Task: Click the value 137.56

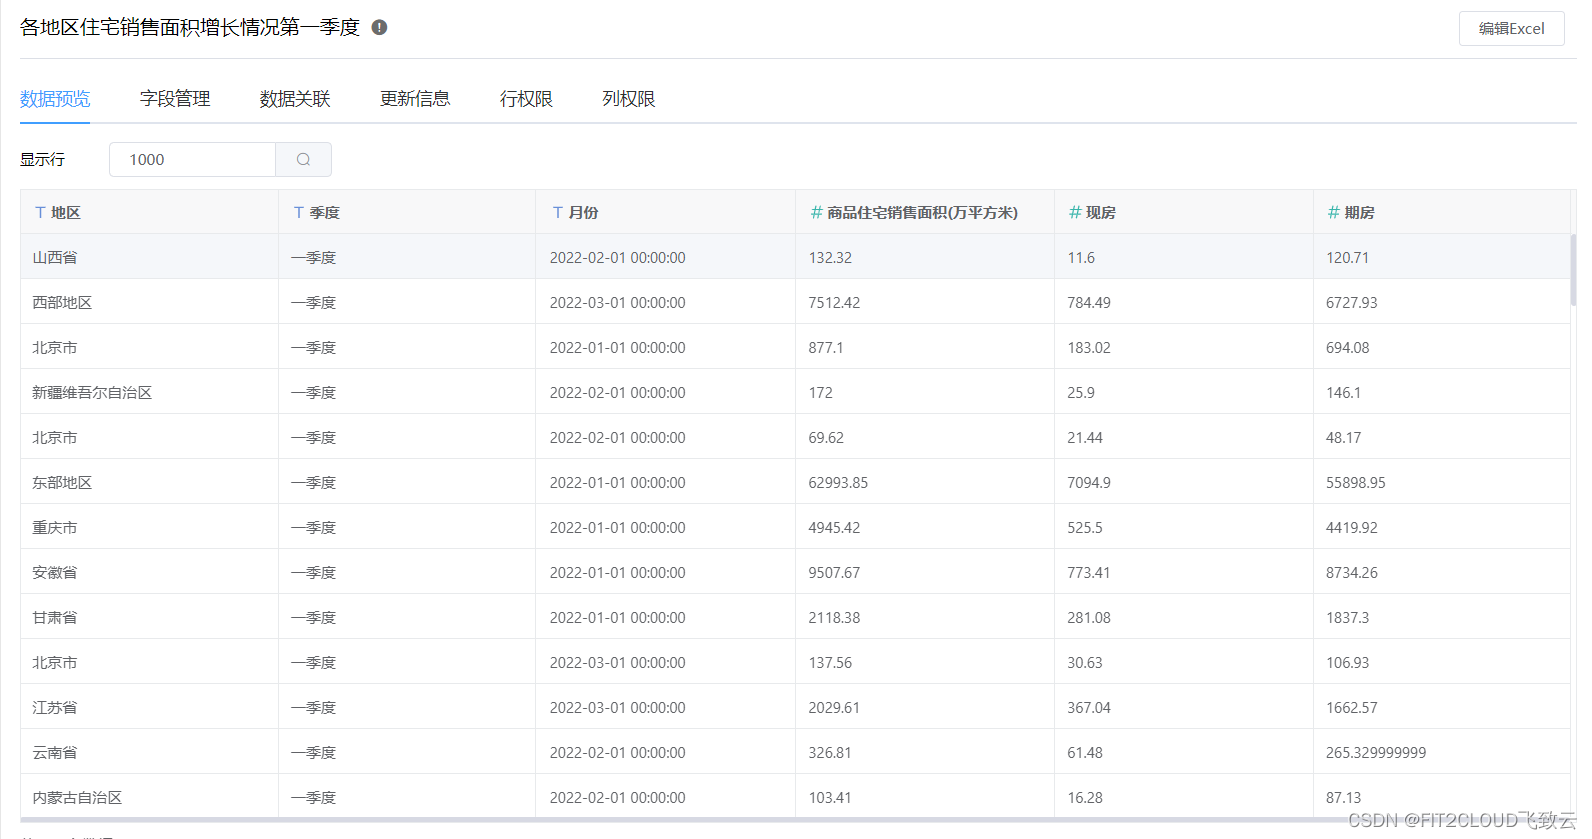Action: (830, 662)
